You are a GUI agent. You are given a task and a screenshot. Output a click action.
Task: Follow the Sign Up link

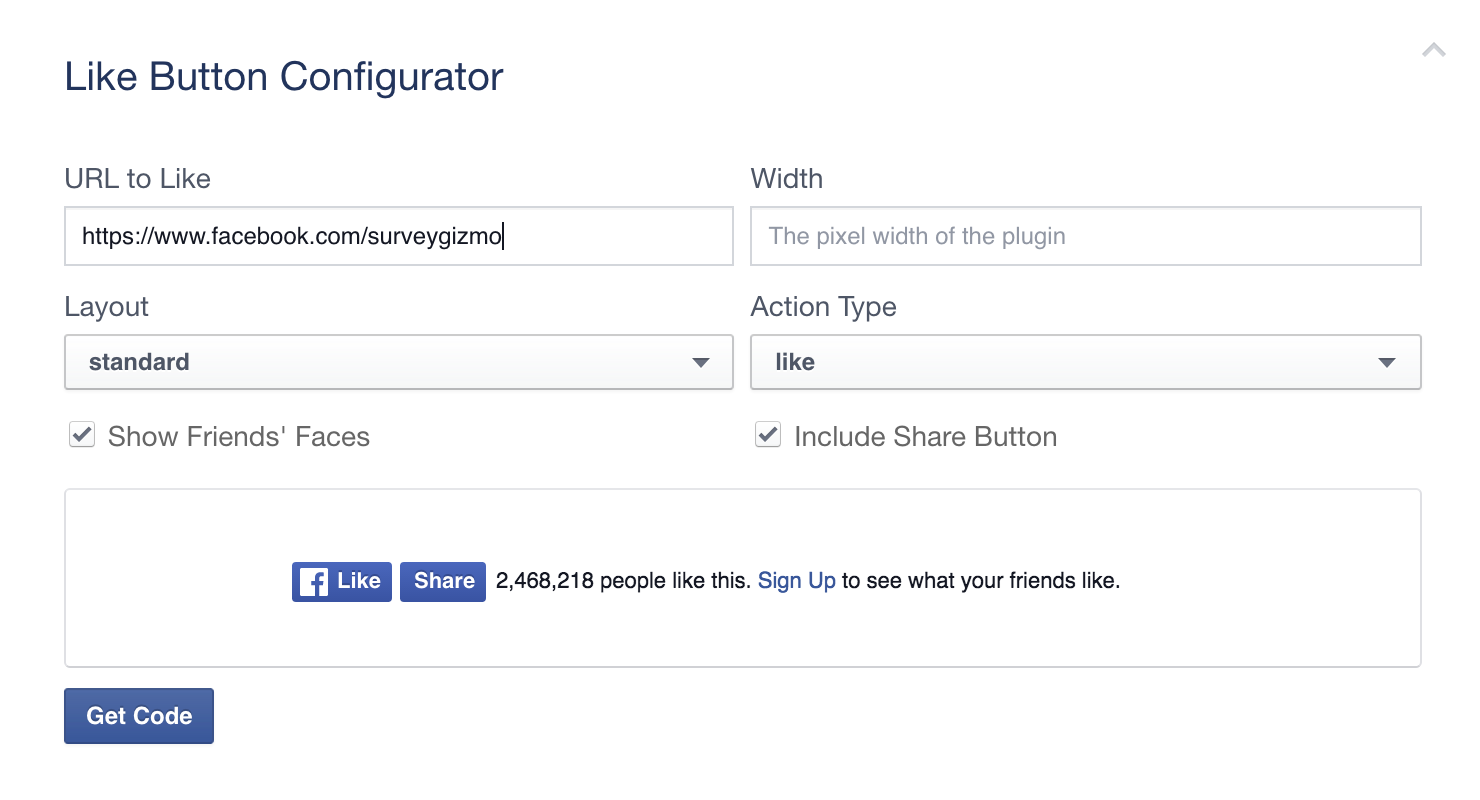[796, 581]
